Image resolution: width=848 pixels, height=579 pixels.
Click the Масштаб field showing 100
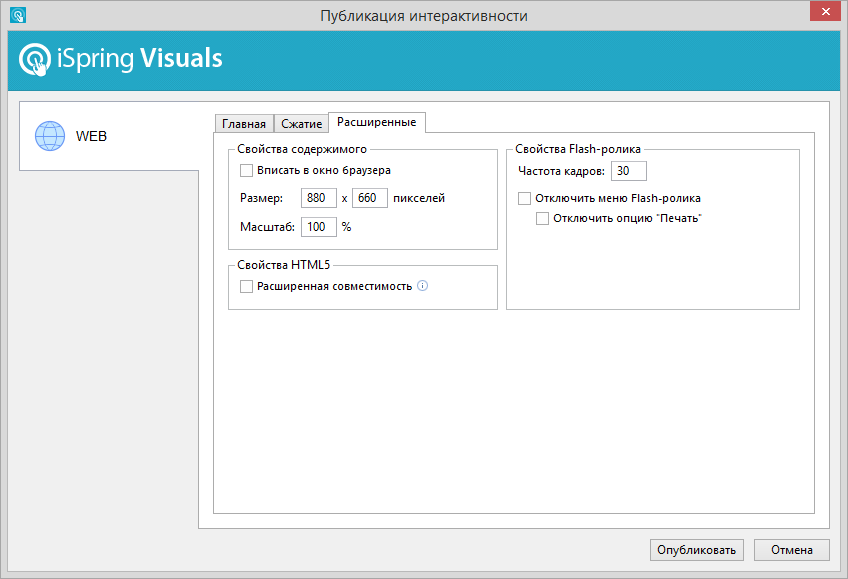(319, 227)
